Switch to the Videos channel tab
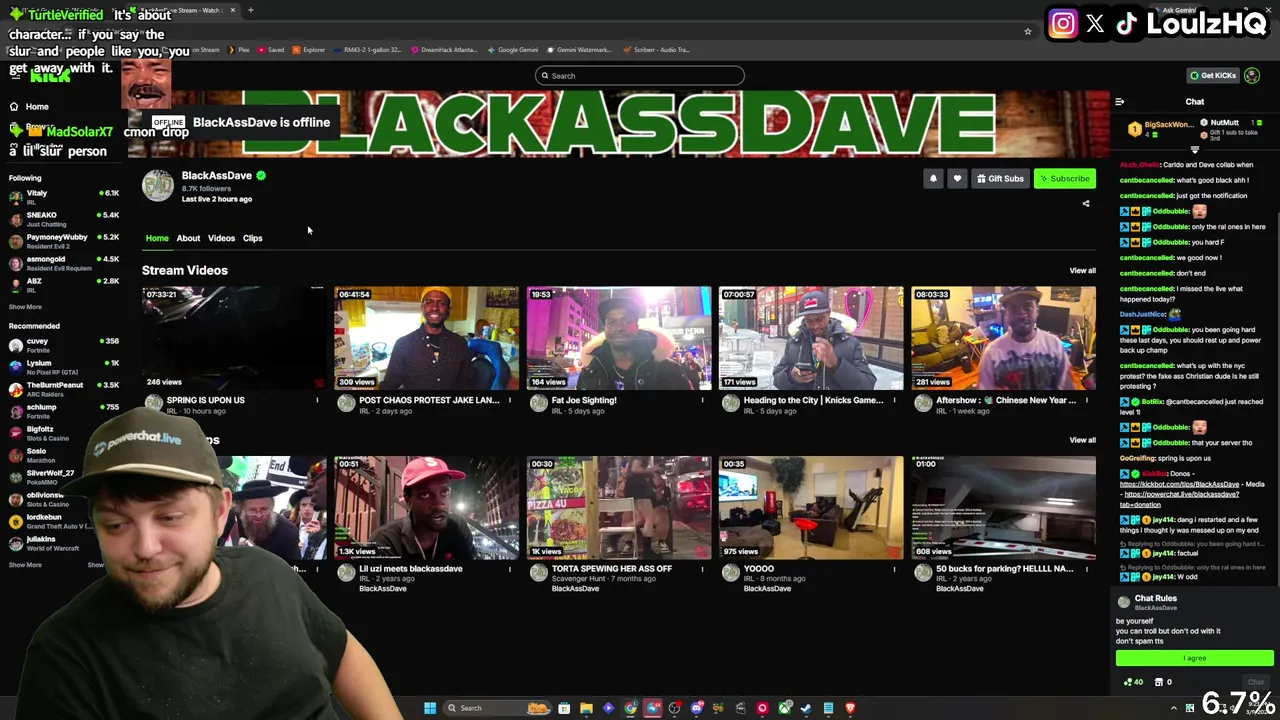This screenshot has height=720, width=1280. tap(221, 238)
